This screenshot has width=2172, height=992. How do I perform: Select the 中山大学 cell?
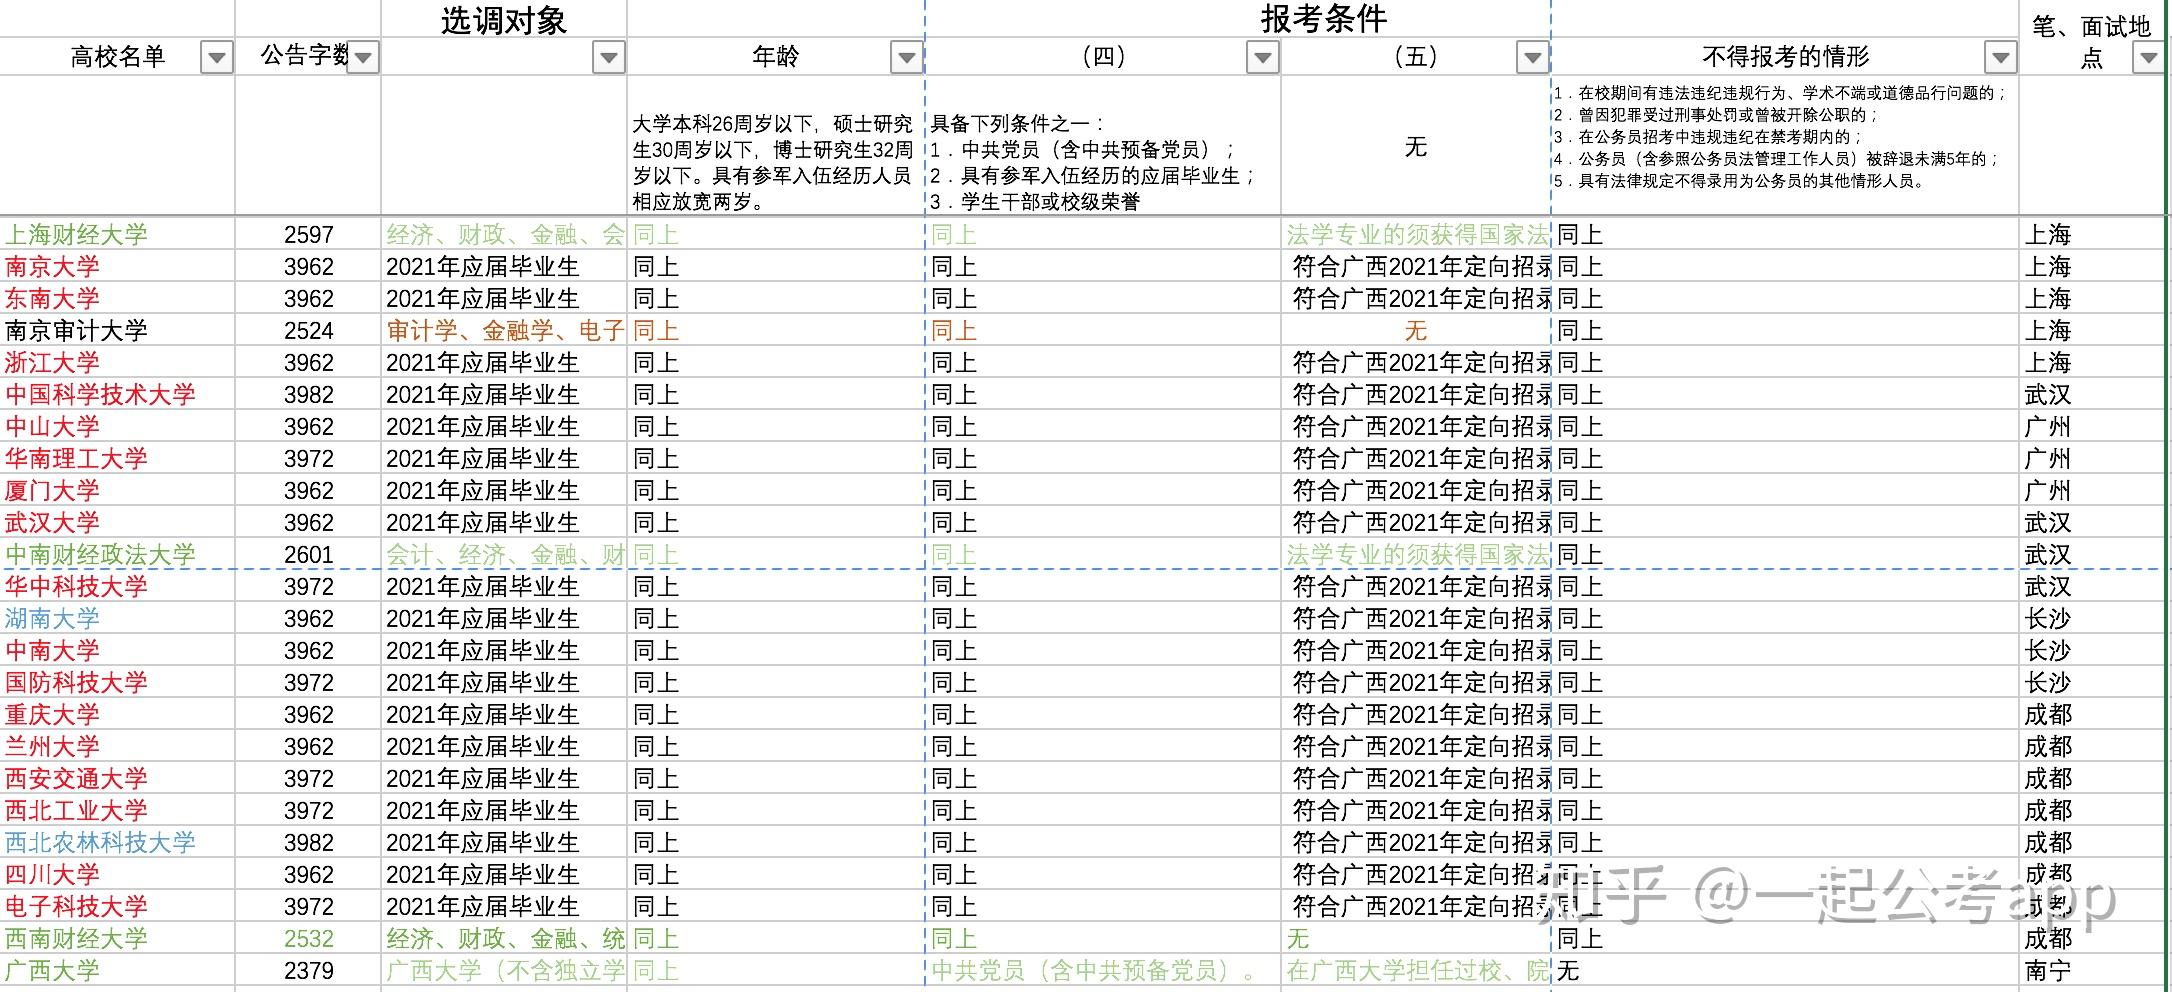(118, 427)
